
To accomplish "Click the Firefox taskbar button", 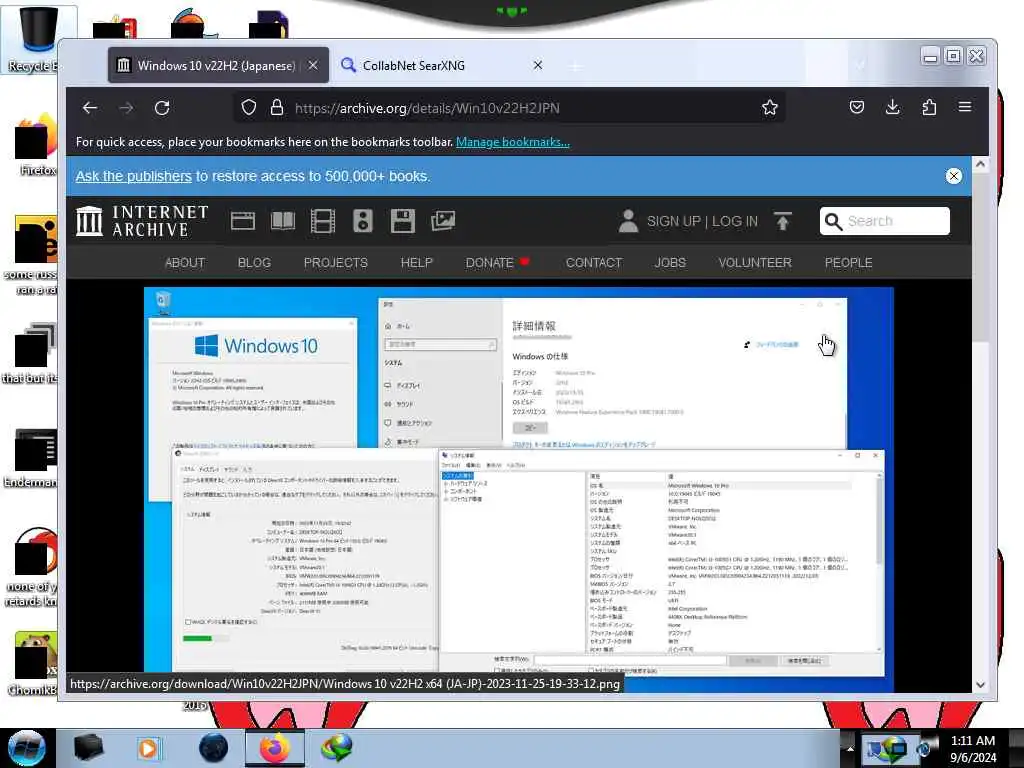I will [x=275, y=748].
